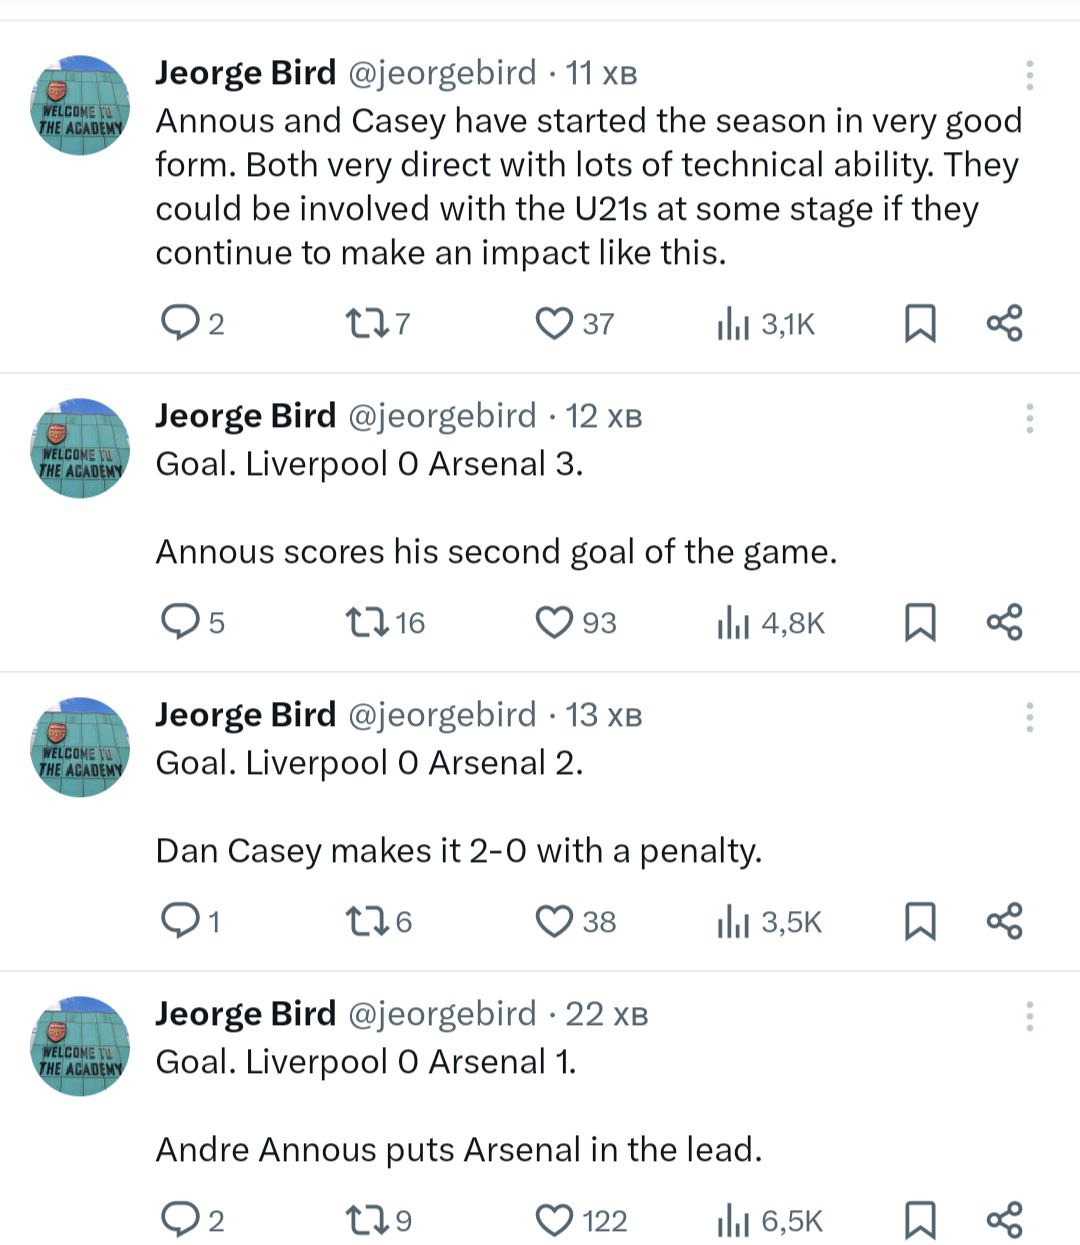Click the avatar beside the Liverpool 0 Arsenal 3 tweet
The image size is (1080, 1245).
click(81, 448)
